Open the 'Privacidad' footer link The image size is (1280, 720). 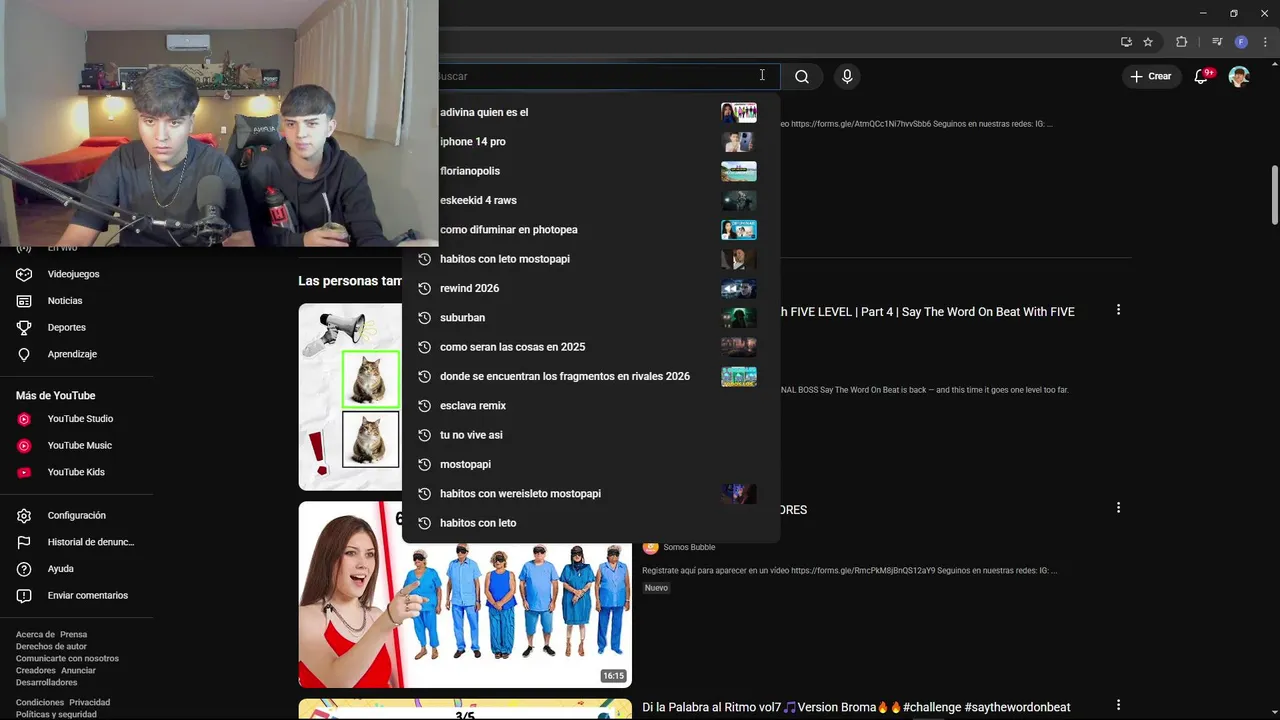click(x=90, y=702)
